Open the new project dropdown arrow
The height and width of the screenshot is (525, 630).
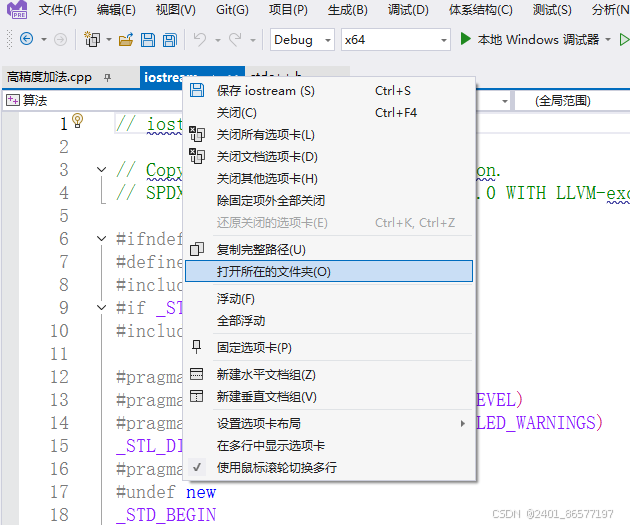click(x=109, y=39)
